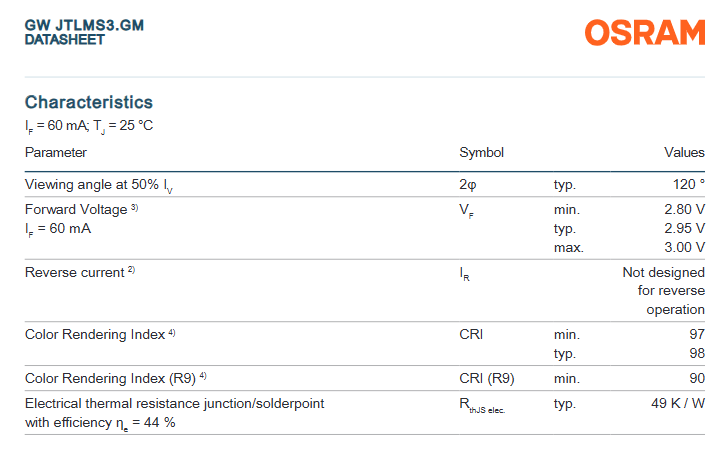Click the Values column header
This screenshot has width=726, height=455.
684,153
